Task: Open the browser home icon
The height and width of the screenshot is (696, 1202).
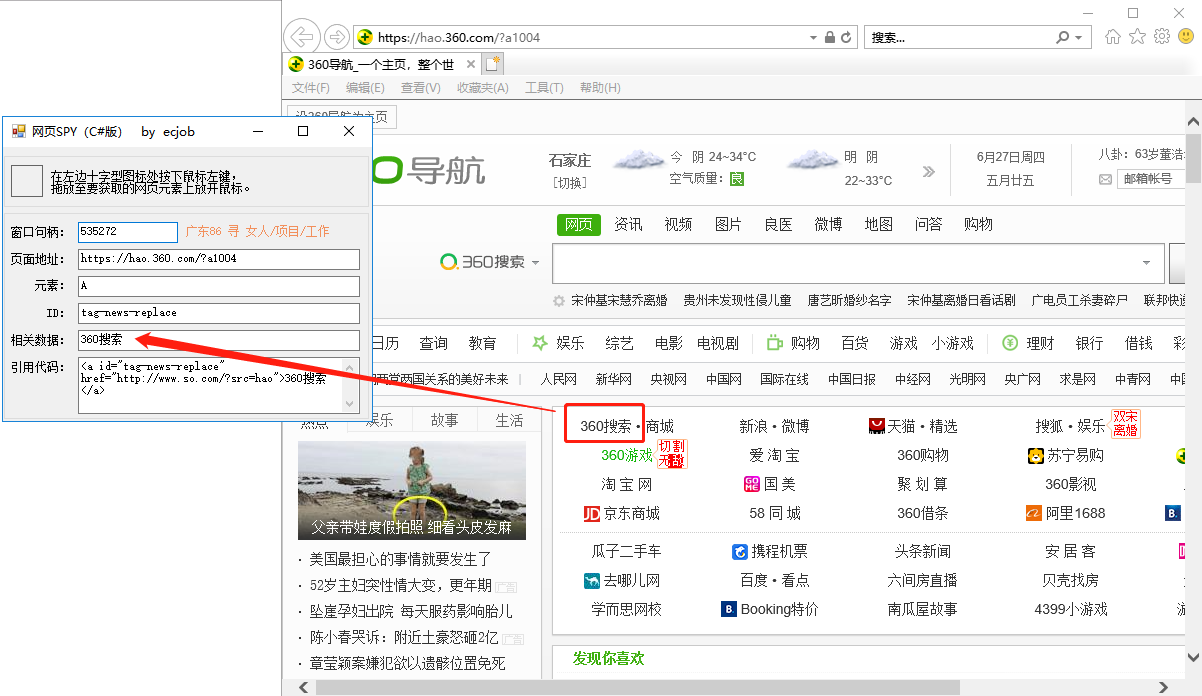Action: click(1113, 37)
